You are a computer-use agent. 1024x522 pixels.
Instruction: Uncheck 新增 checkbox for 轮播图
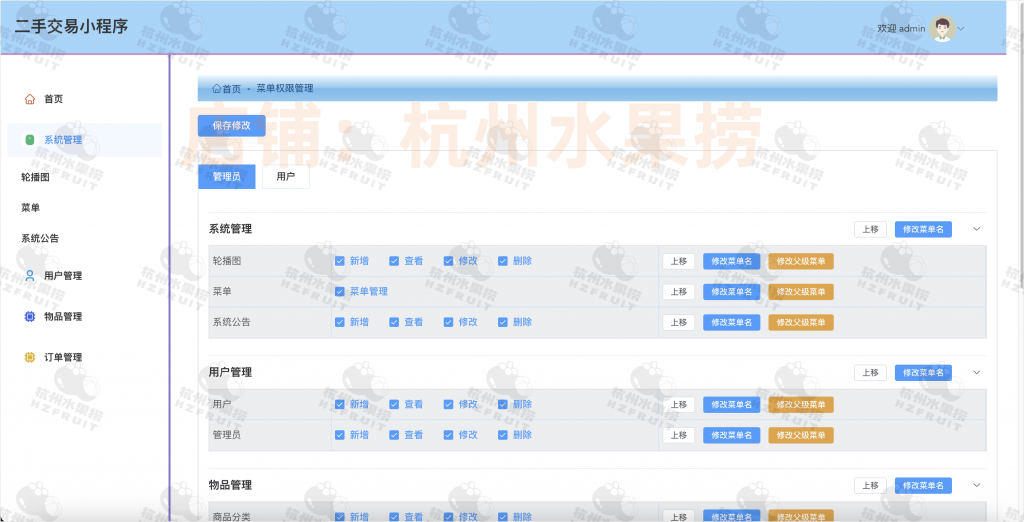(x=340, y=261)
